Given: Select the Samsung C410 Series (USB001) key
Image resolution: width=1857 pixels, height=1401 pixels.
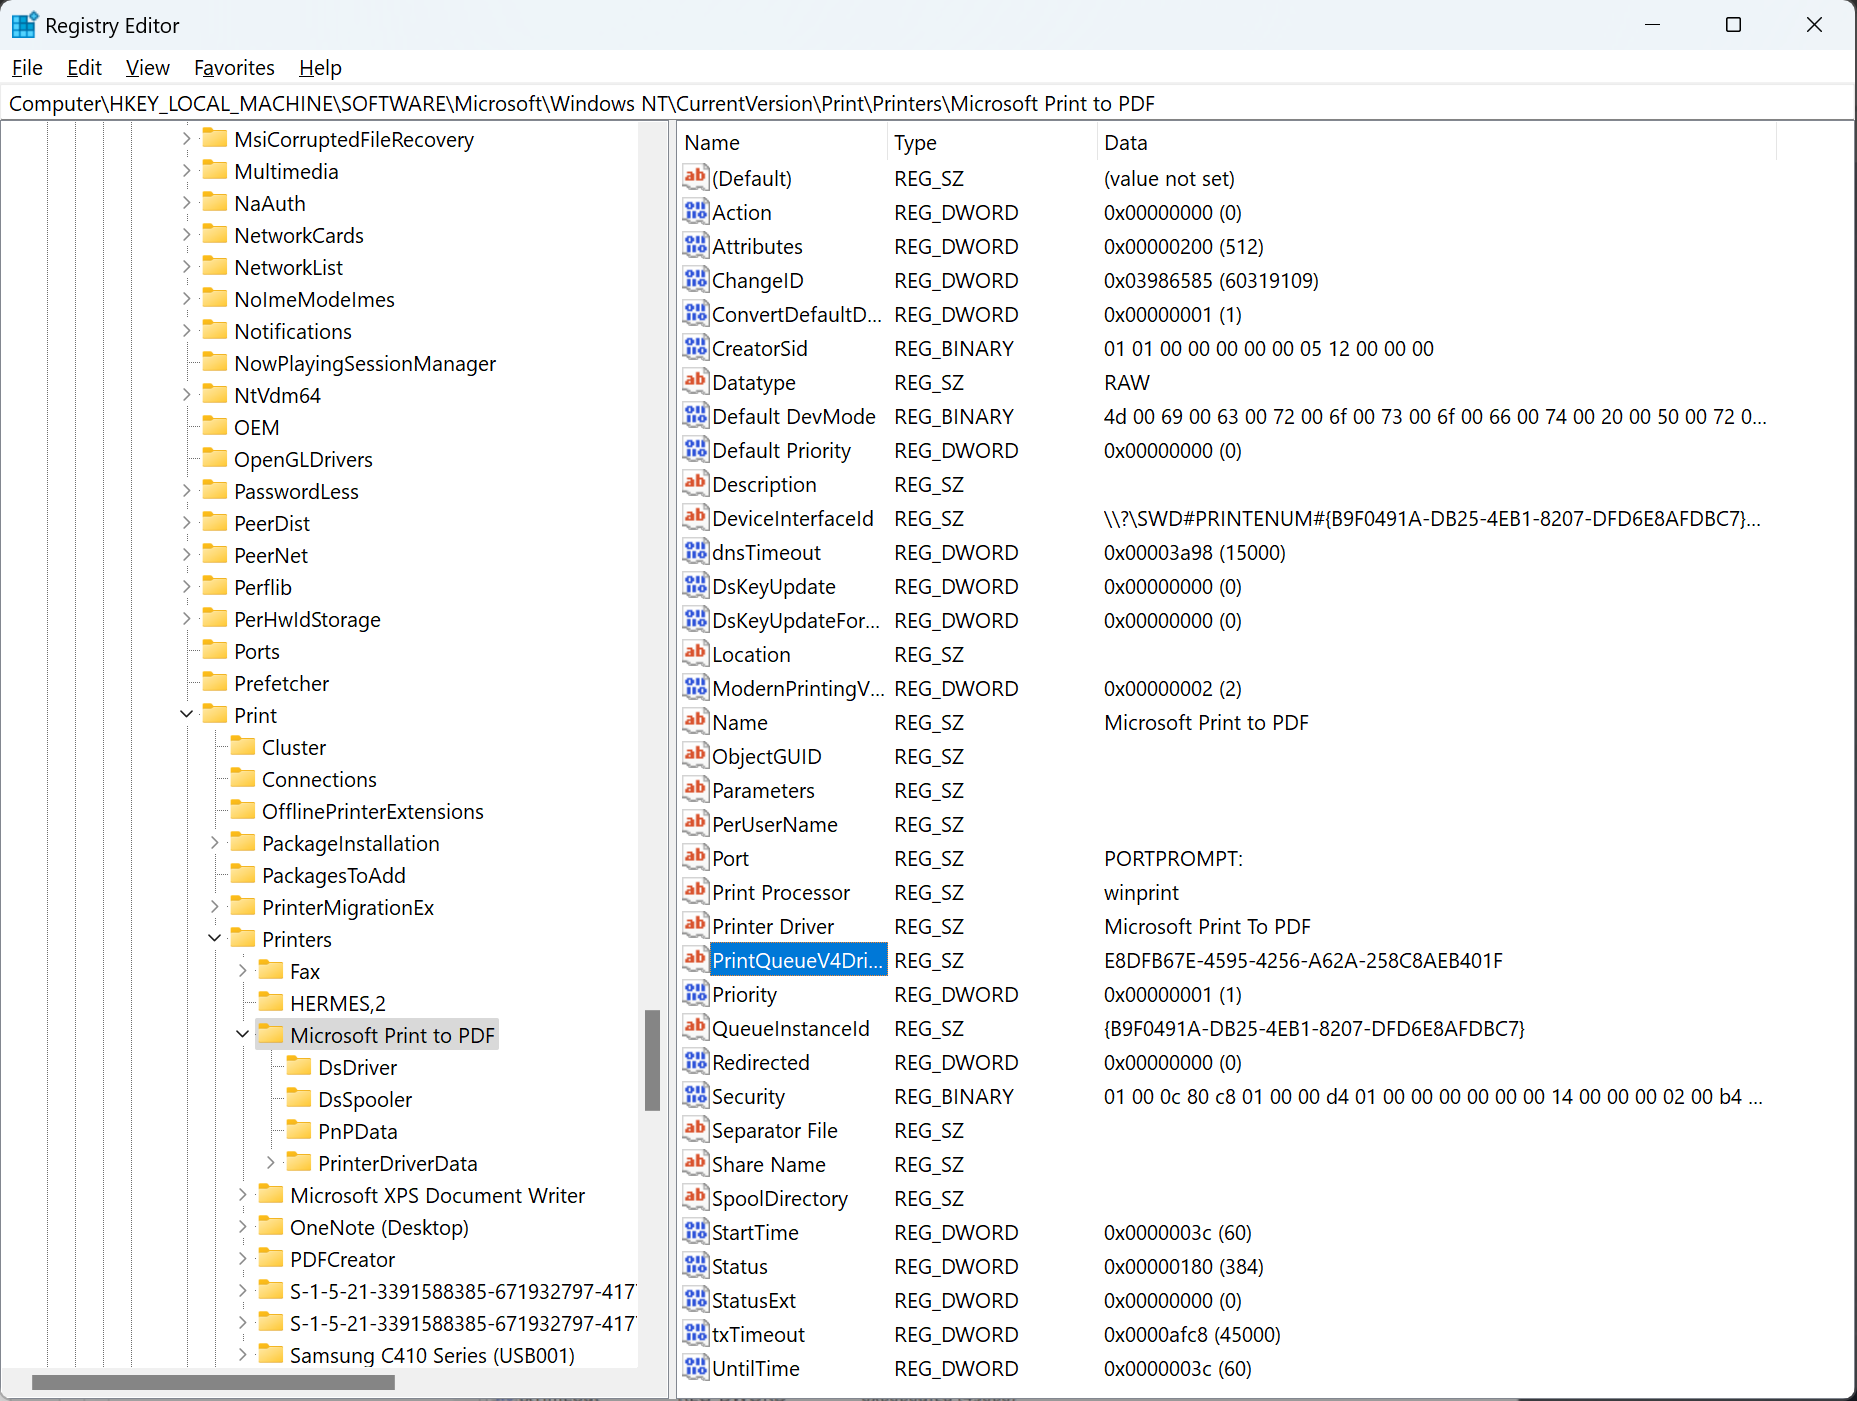Looking at the screenshot, I should (432, 1355).
